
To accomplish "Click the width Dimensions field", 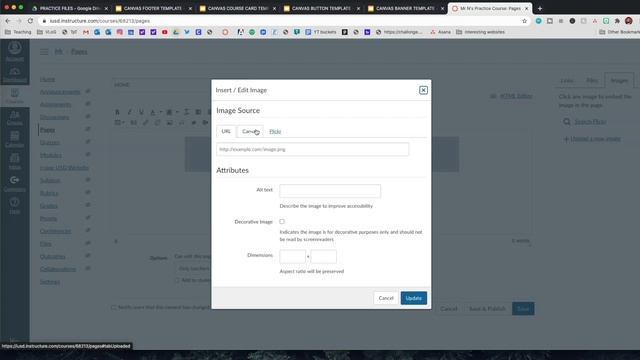I will (x=292, y=256).
